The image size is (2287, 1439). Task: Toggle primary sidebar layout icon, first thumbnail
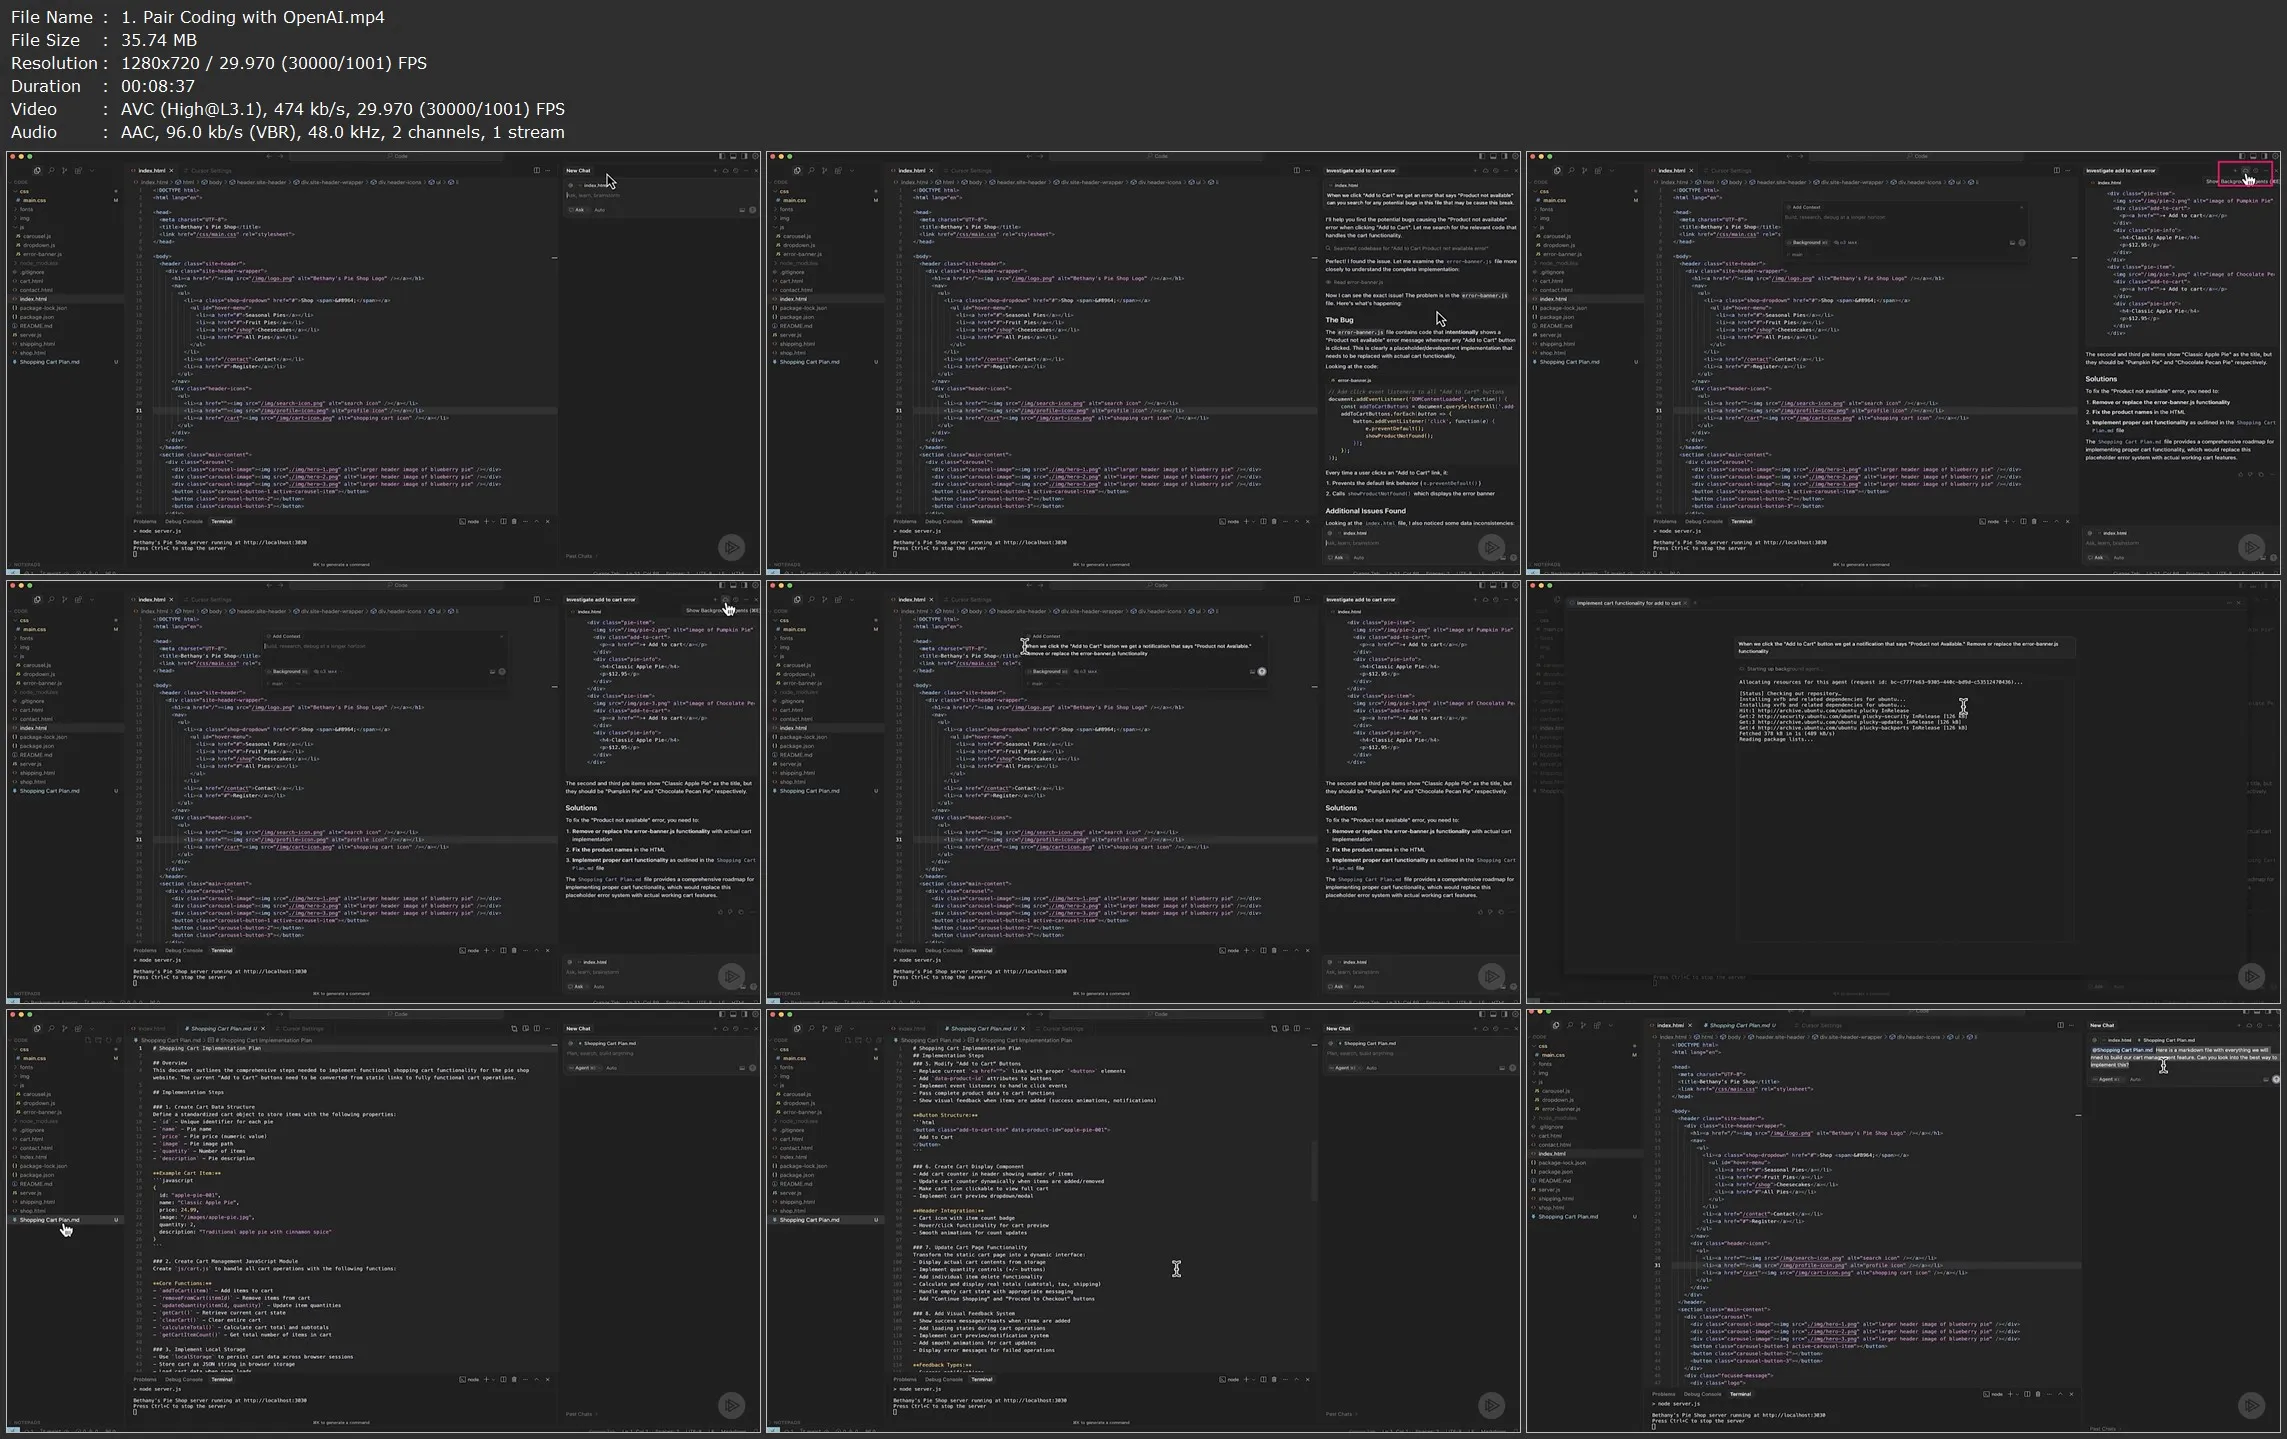point(722,156)
